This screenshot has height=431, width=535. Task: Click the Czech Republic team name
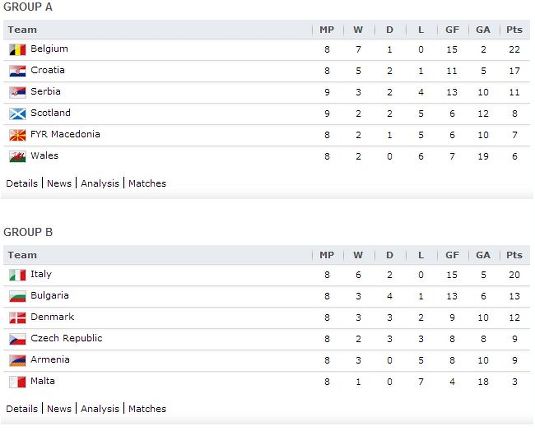click(x=66, y=338)
